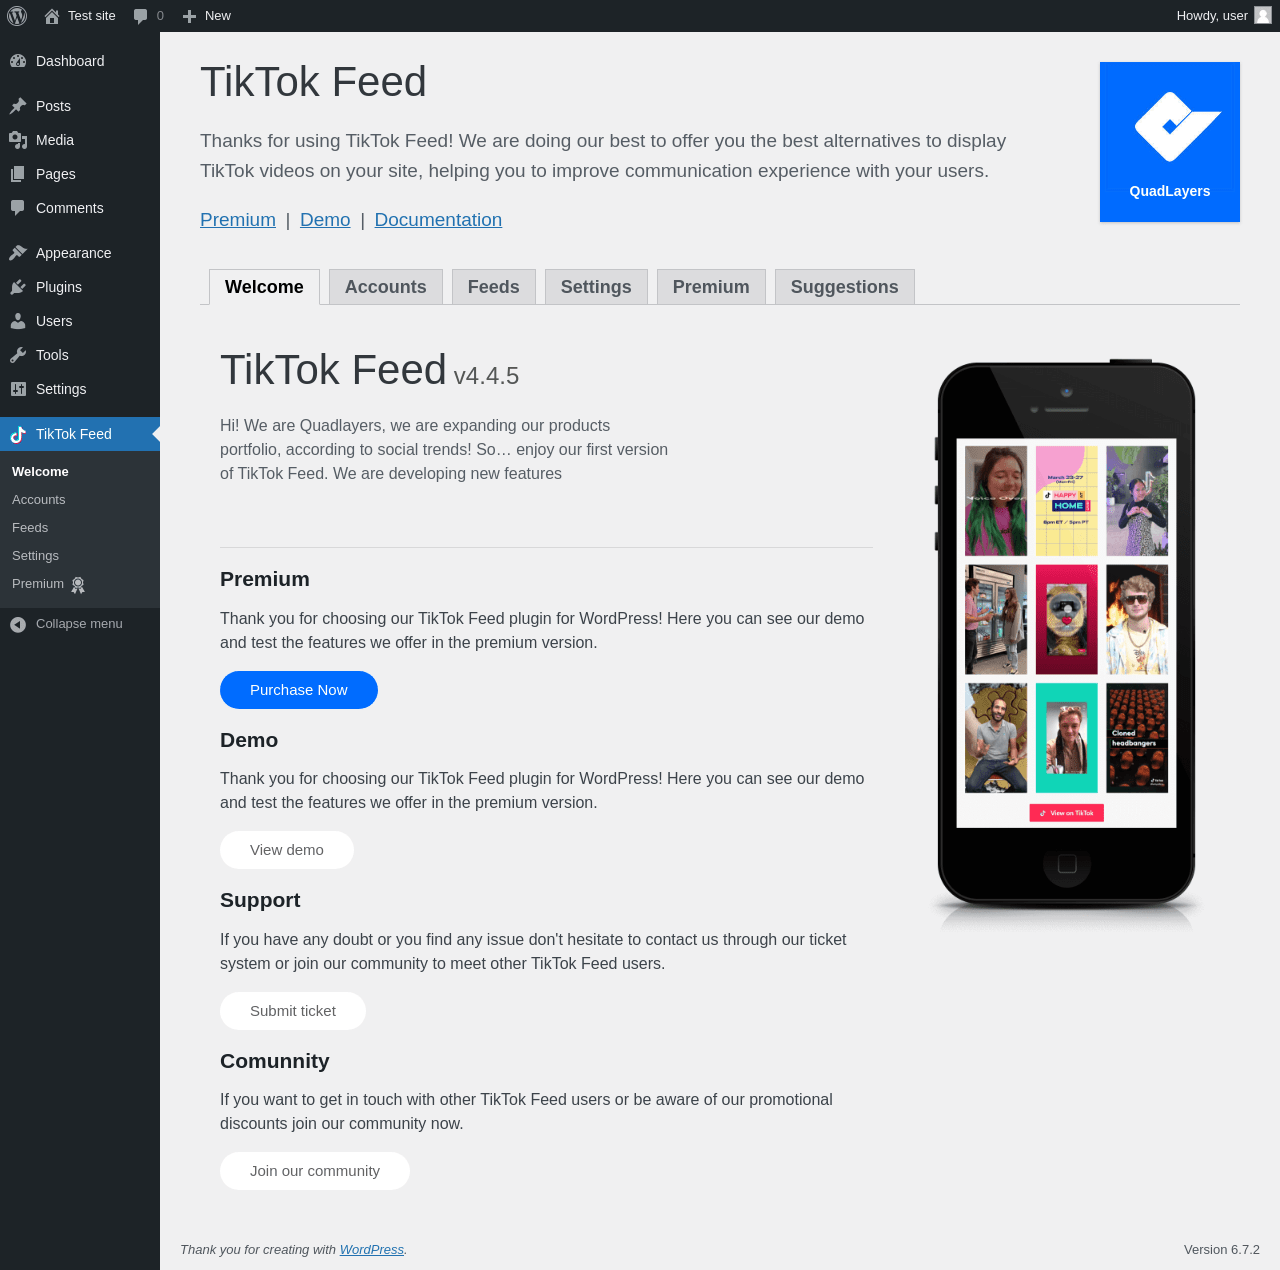Click the WordPress logo icon
The width and height of the screenshot is (1280, 1270).
[17, 16]
